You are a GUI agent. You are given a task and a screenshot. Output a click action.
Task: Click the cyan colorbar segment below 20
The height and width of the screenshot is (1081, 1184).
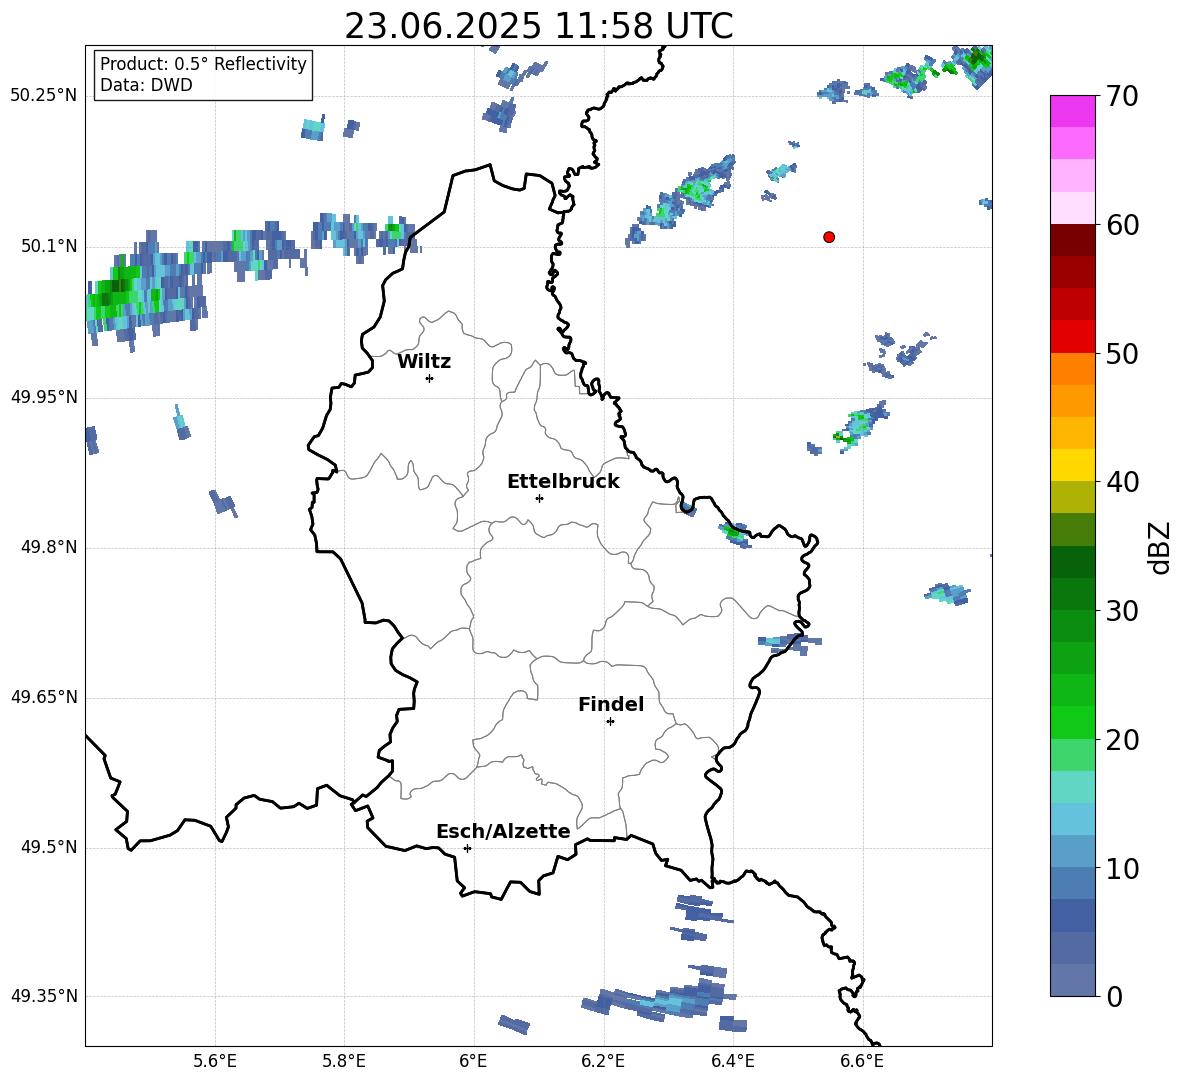1072,787
